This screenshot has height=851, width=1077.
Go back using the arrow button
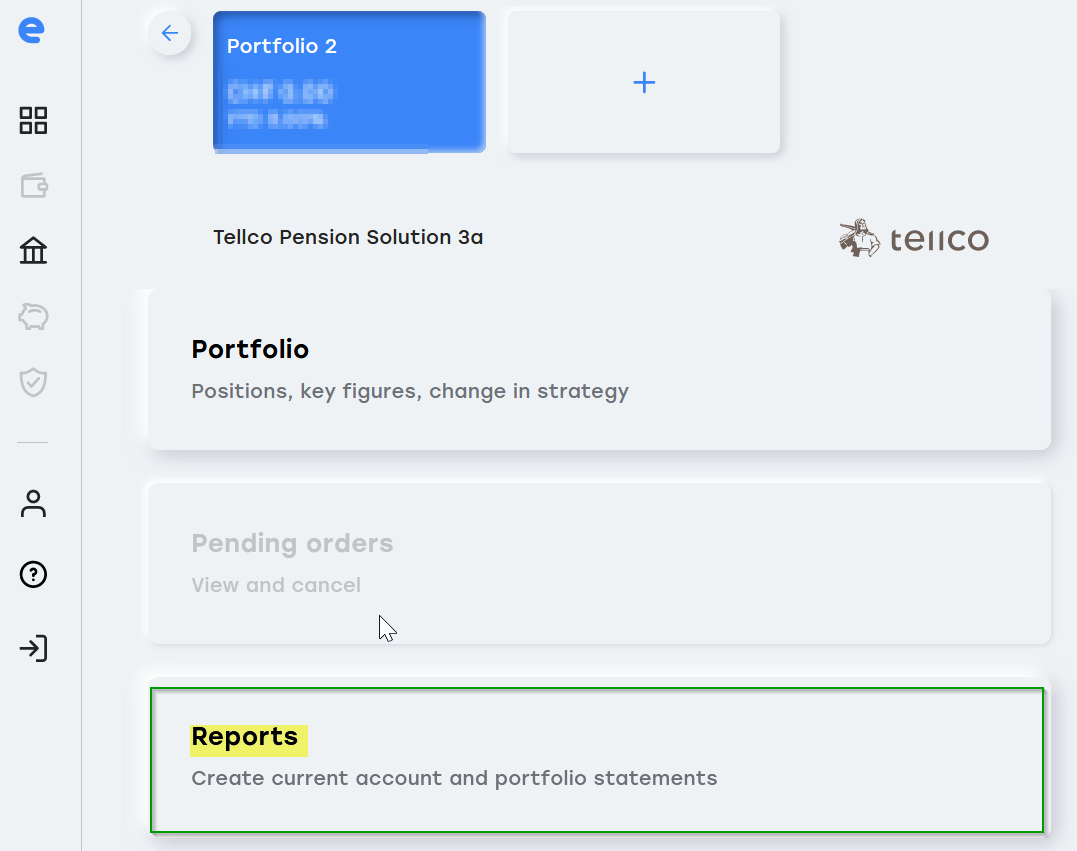(x=170, y=33)
